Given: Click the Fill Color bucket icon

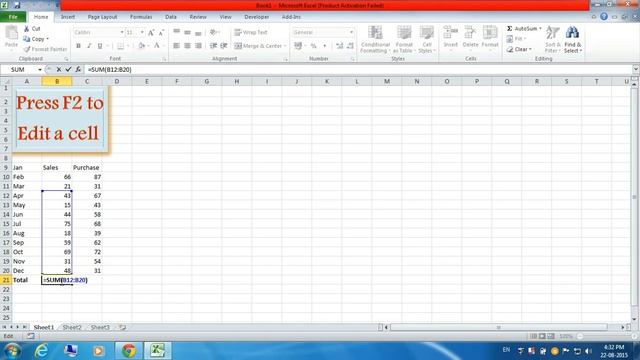Looking at the screenshot, I should tap(141, 46).
